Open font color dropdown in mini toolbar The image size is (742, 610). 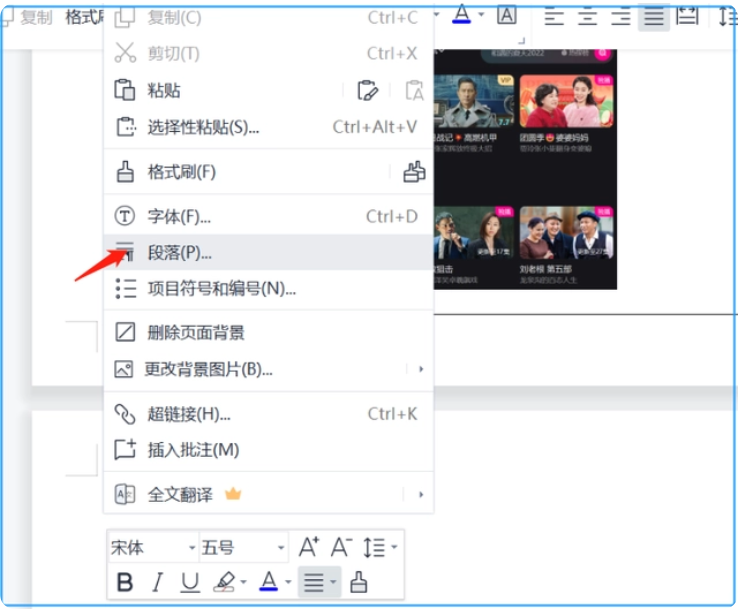click(x=288, y=582)
